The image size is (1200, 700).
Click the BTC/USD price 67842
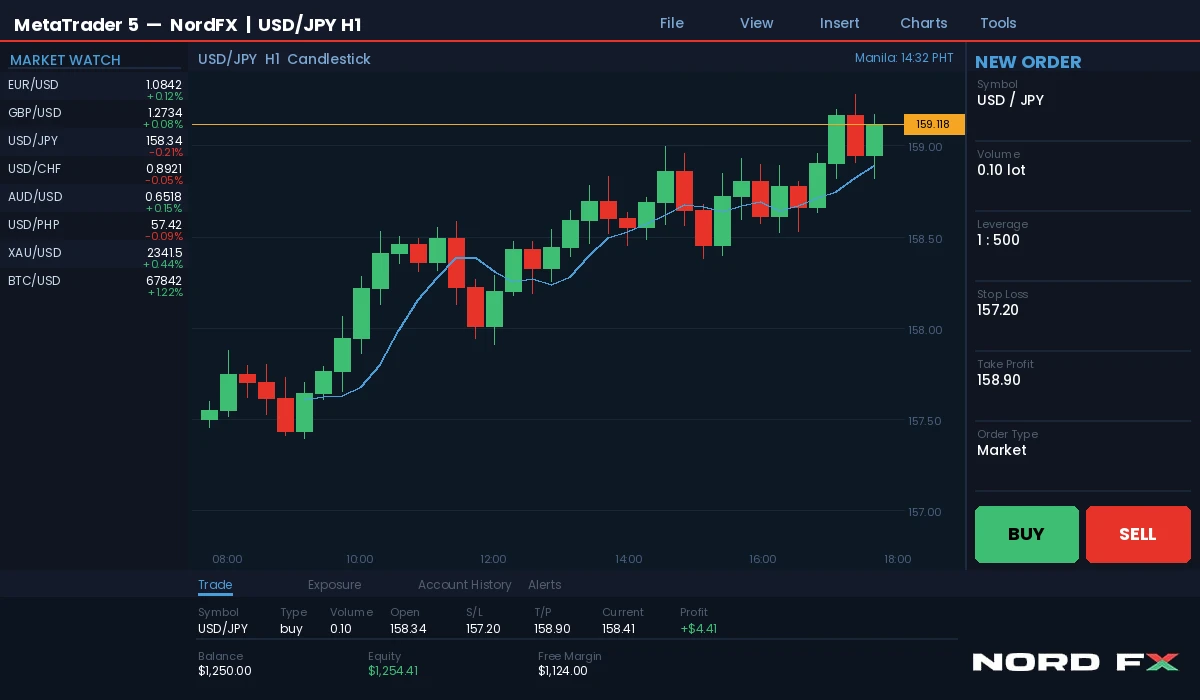click(x=164, y=281)
